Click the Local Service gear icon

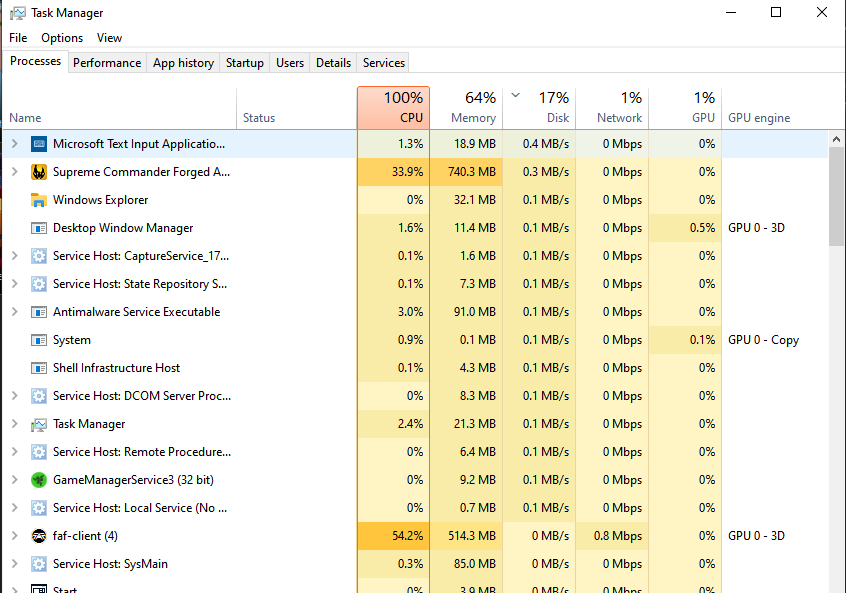coord(39,508)
